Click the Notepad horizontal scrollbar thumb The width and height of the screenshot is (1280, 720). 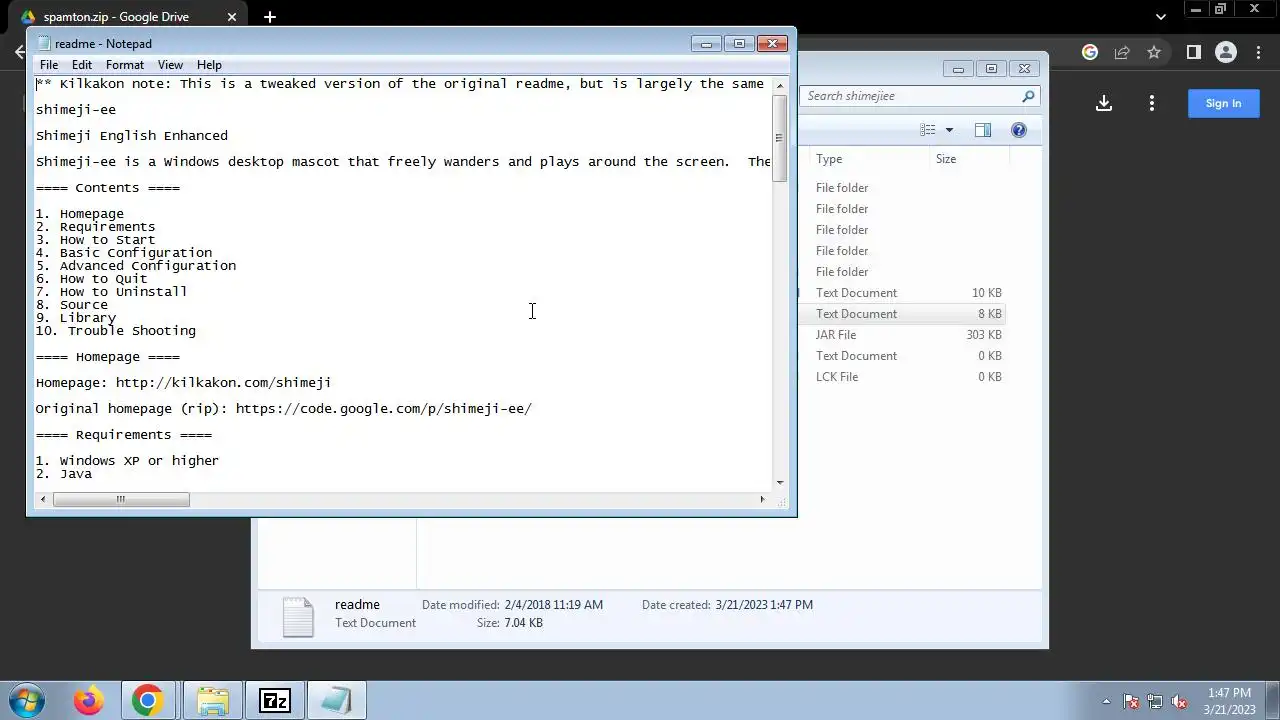point(121,499)
